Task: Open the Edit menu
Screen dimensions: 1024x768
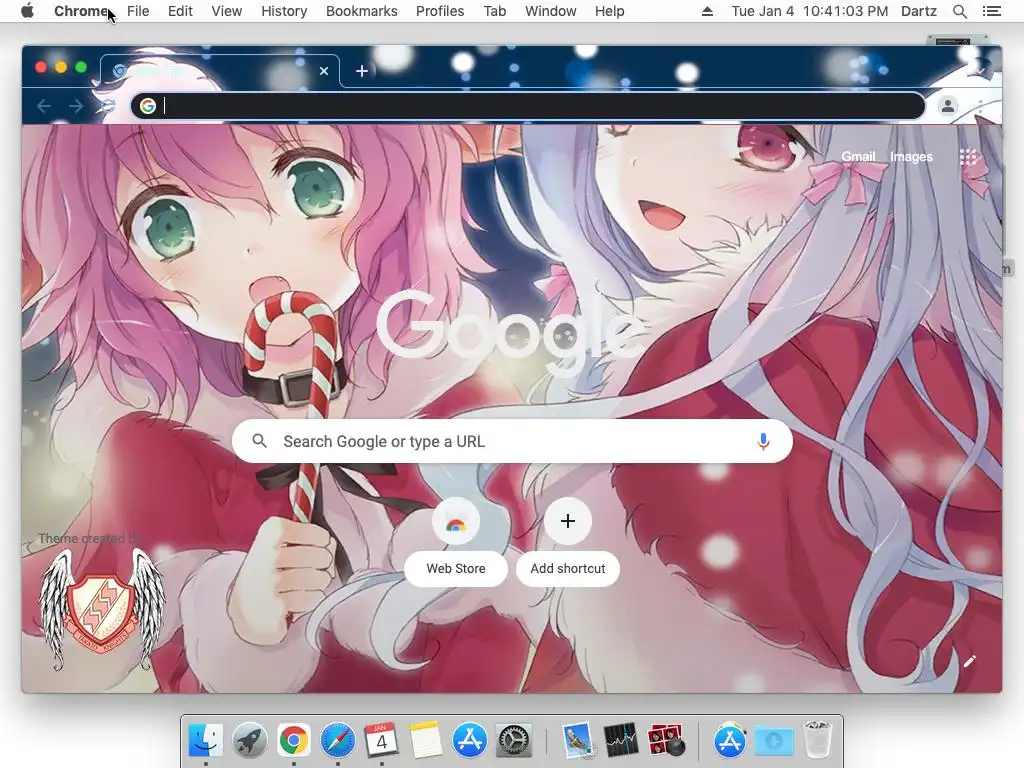Action: (180, 11)
